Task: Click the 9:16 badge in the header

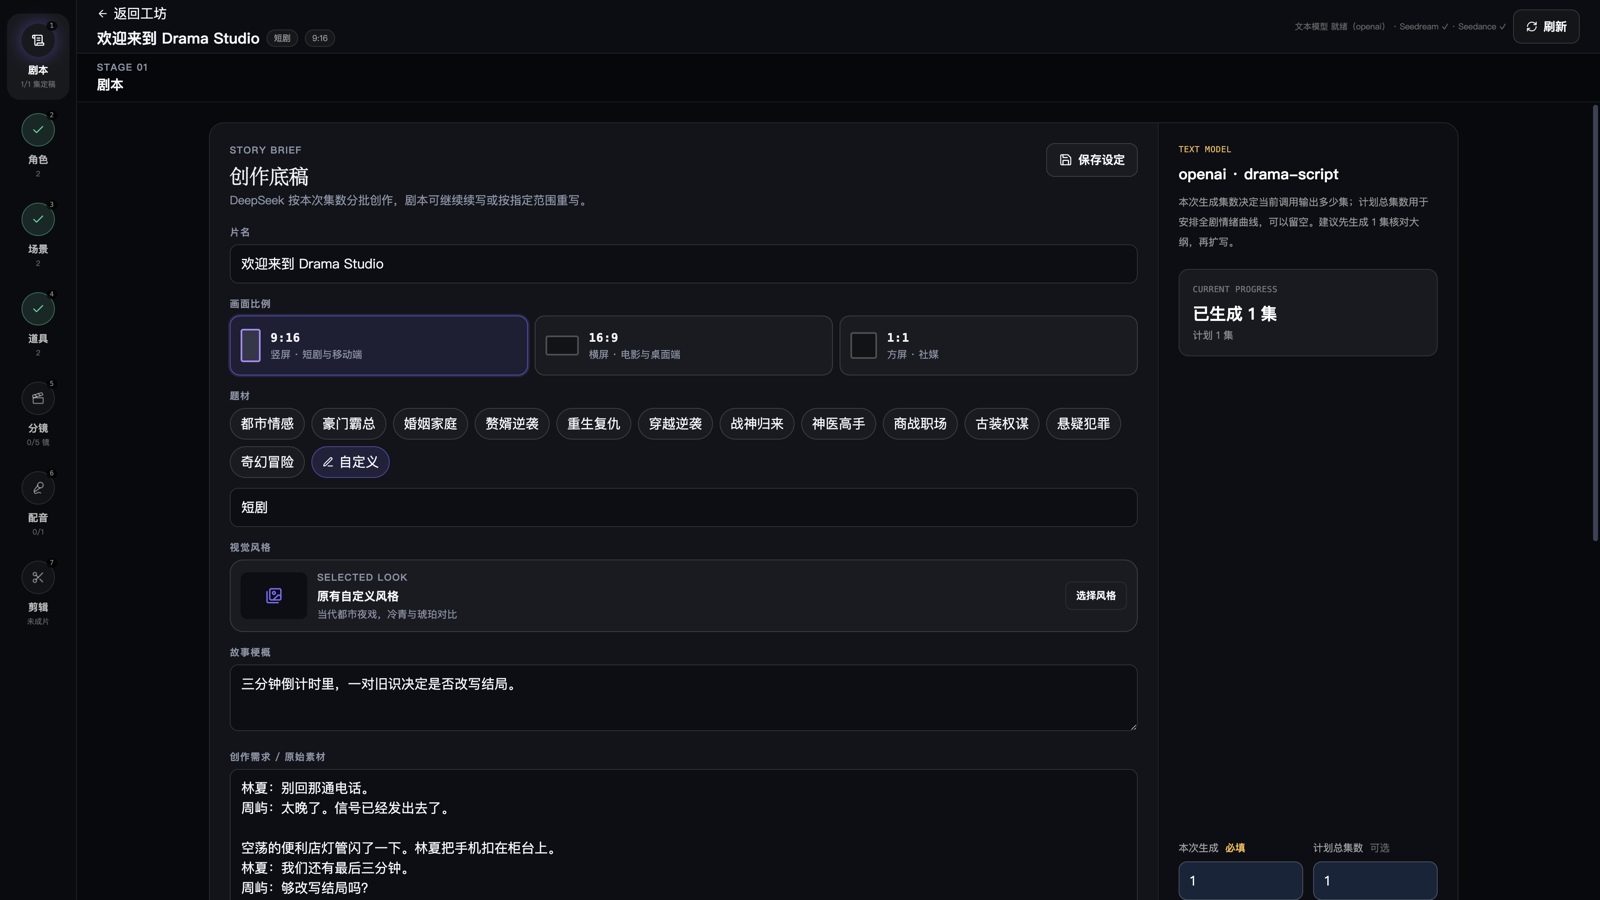Action: point(320,39)
